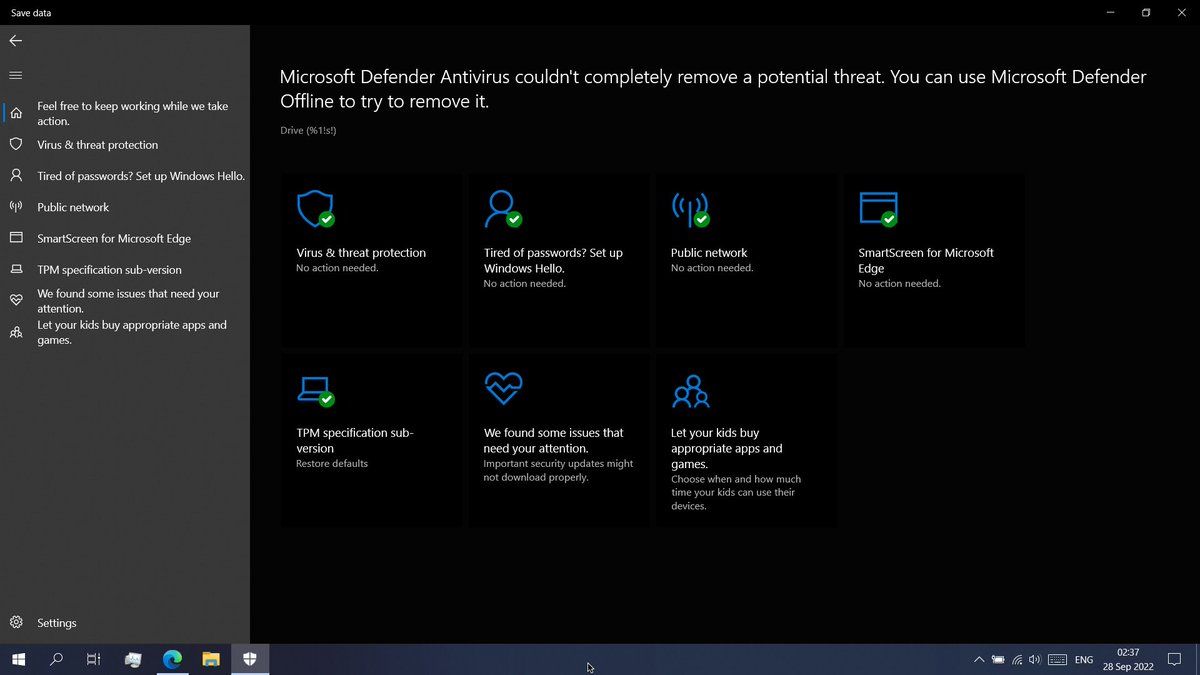This screenshot has width=1200, height=675.
Task: Open the kids apps and games family tile
Action: click(746, 441)
